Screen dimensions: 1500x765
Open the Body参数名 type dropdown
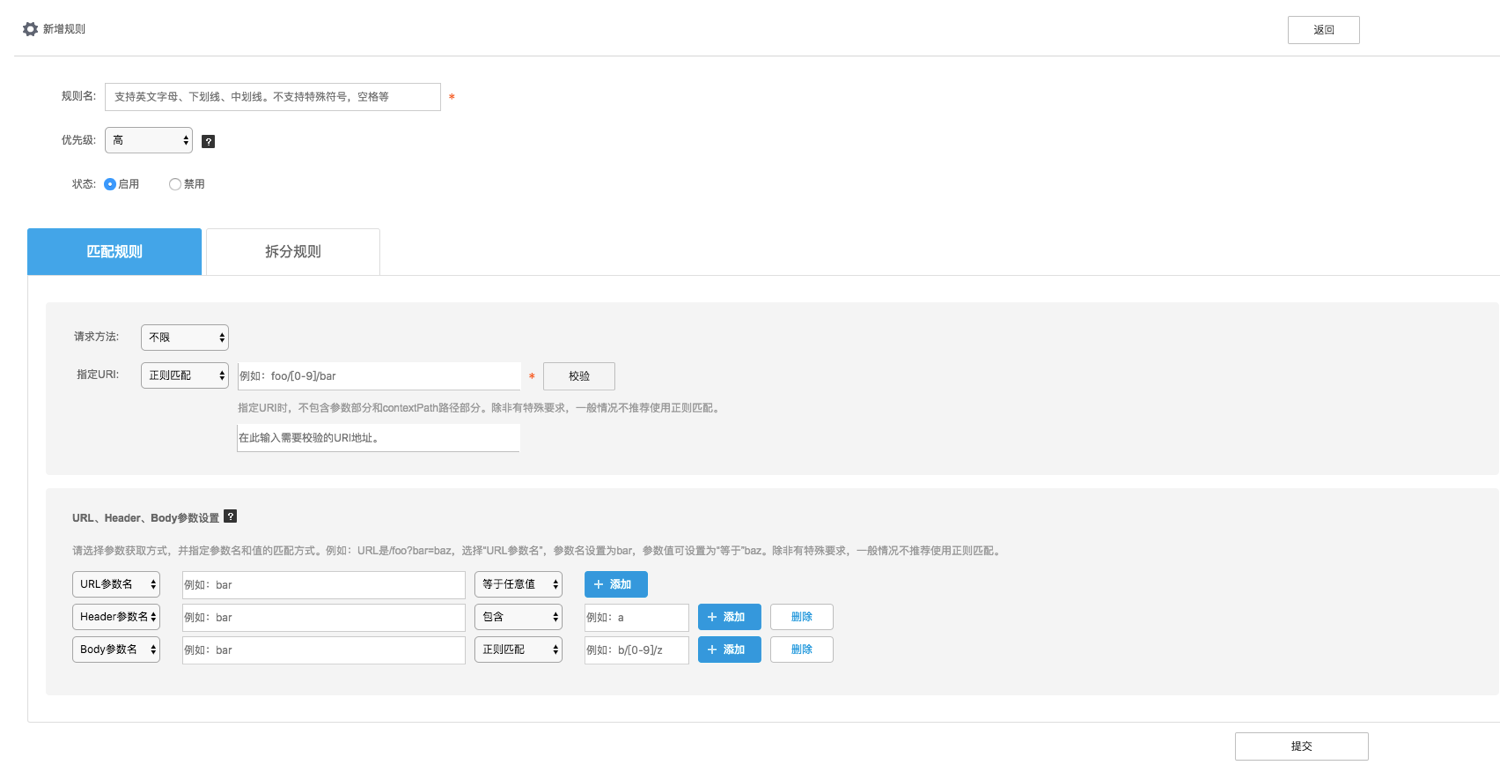pyautogui.click(x=116, y=649)
